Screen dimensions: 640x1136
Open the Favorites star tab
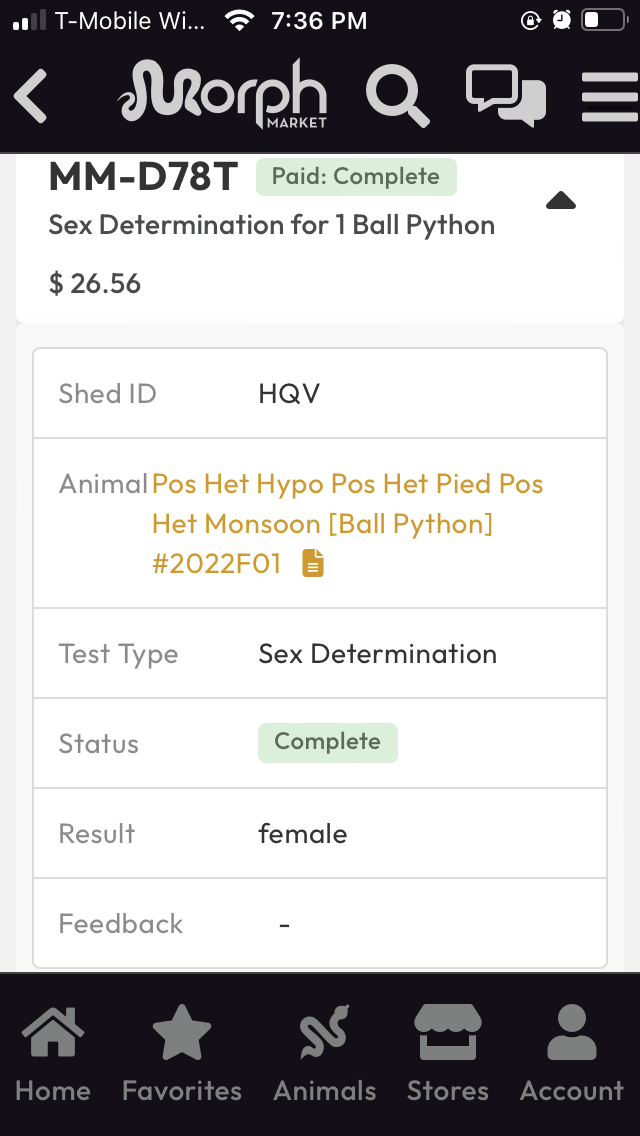(x=182, y=1054)
